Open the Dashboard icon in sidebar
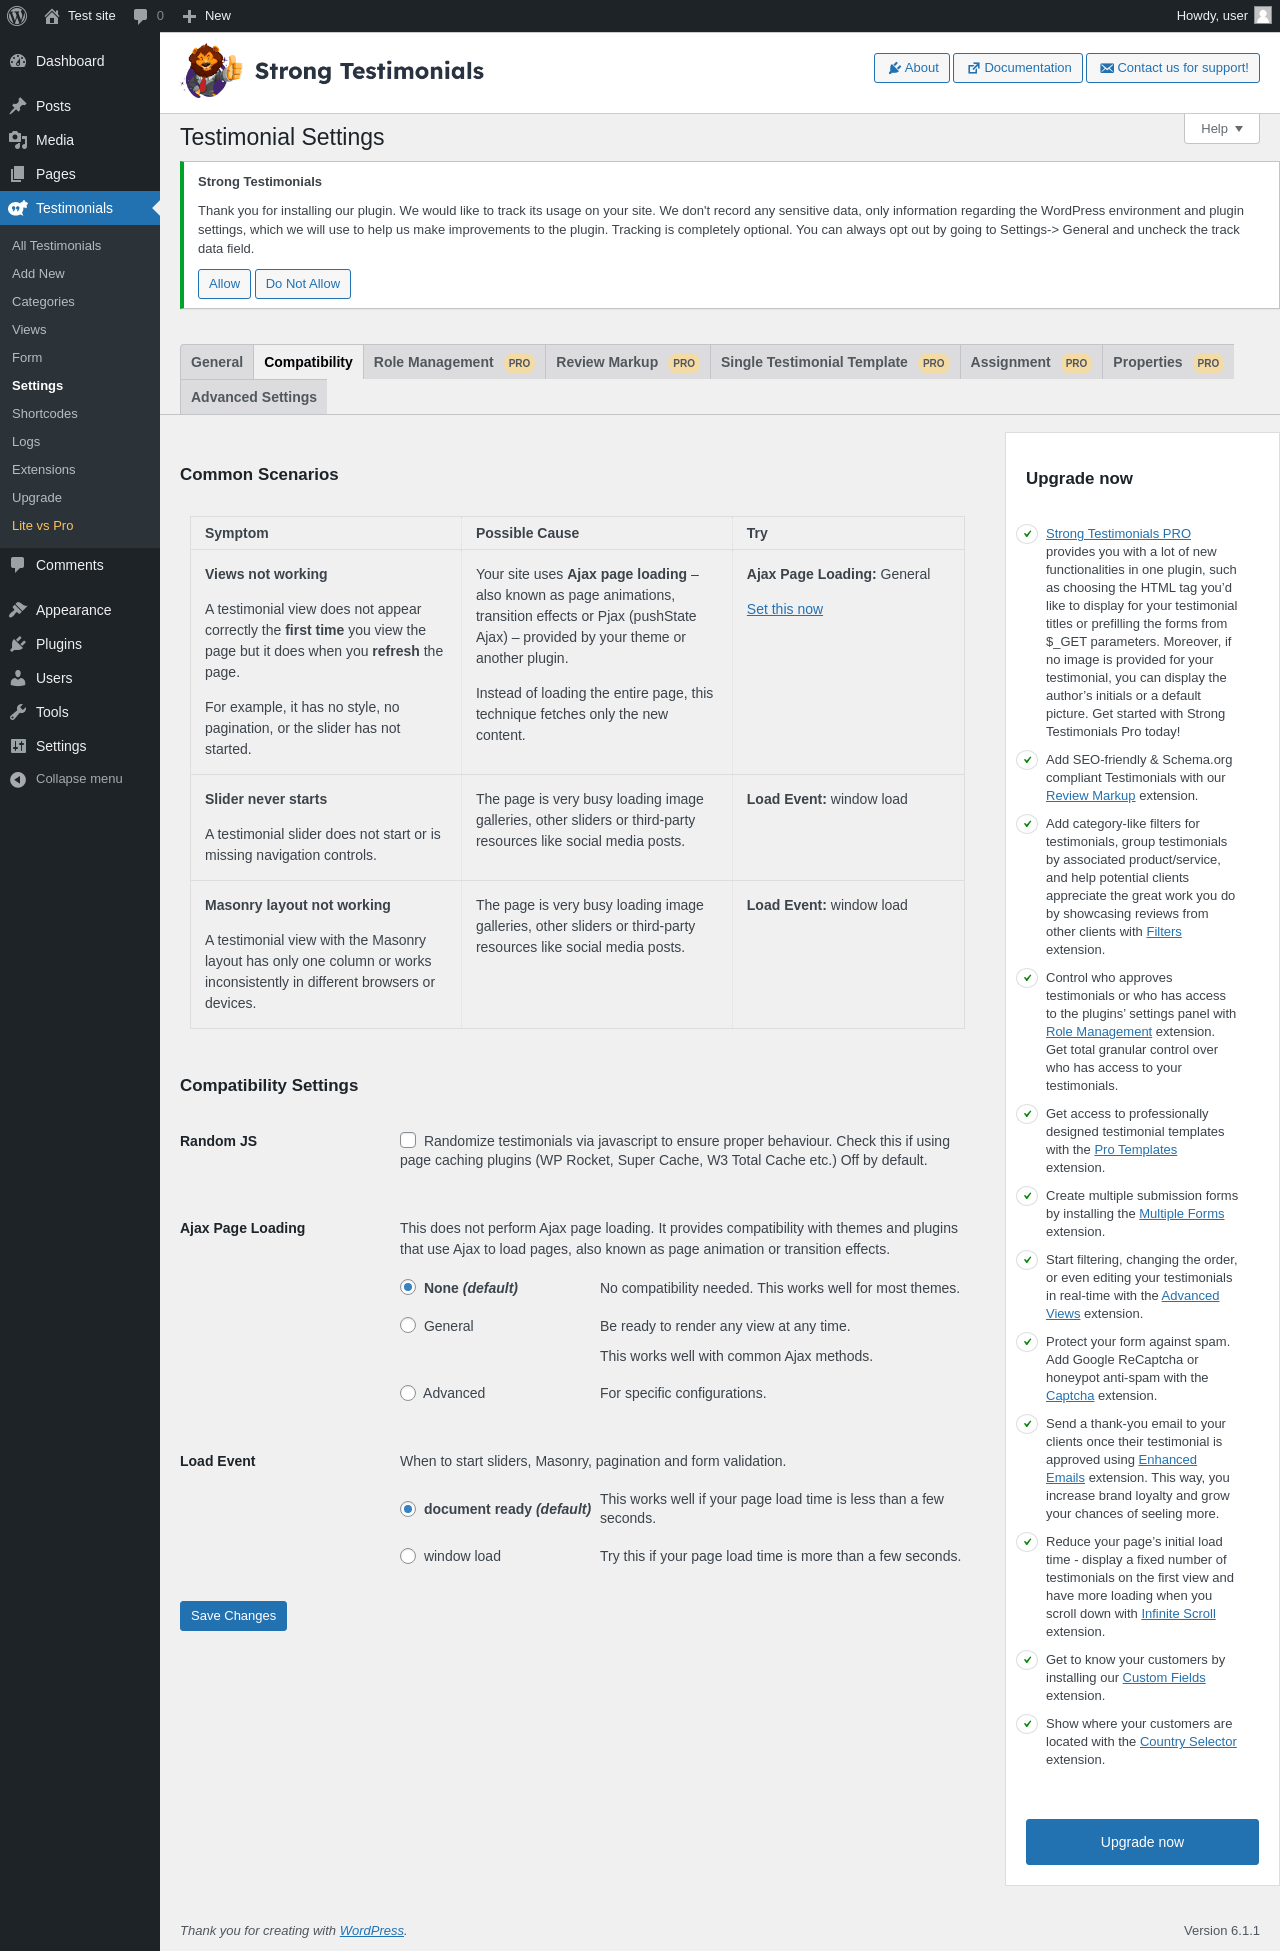Screen dimensions: 1280x1951 [x=18, y=61]
